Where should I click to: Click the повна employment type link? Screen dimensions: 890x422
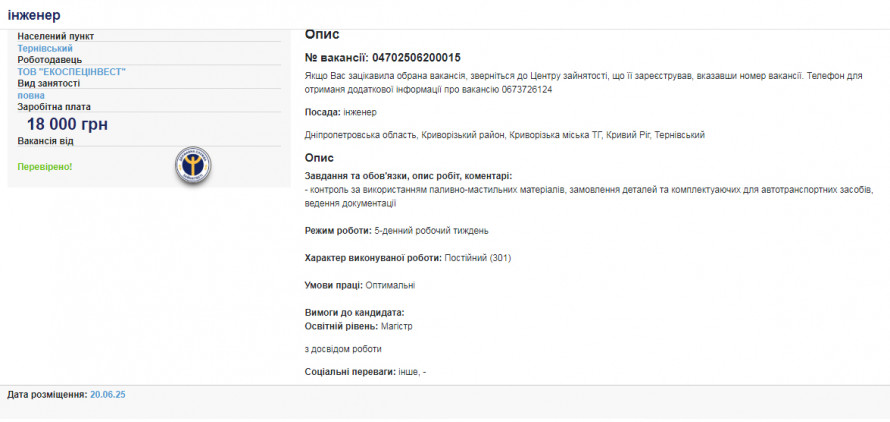point(31,95)
